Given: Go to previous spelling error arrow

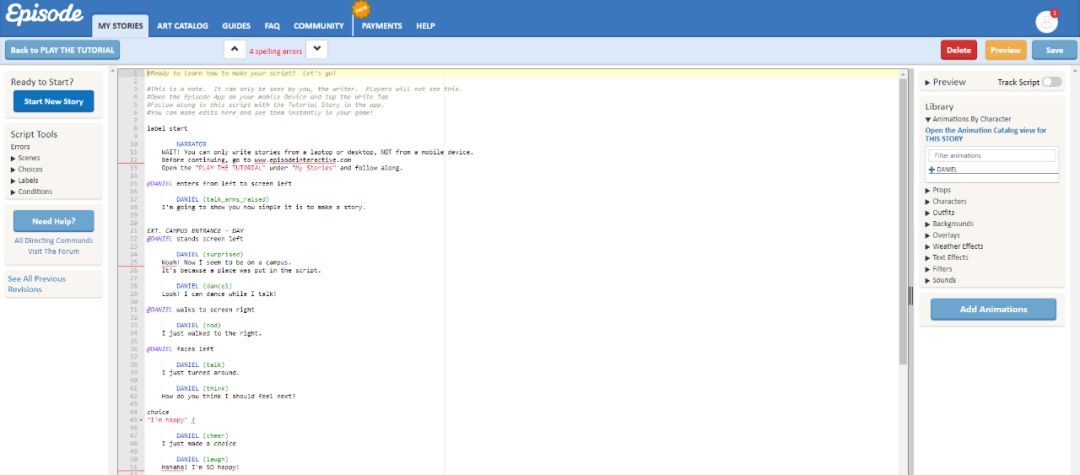Looking at the screenshot, I should coord(234,50).
